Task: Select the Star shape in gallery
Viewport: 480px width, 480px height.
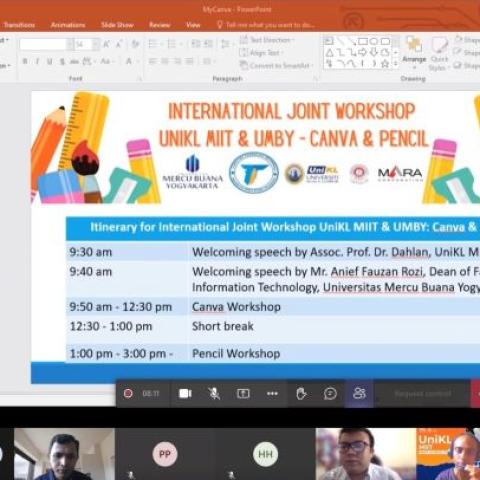Action: pyautogui.click(x=385, y=64)
